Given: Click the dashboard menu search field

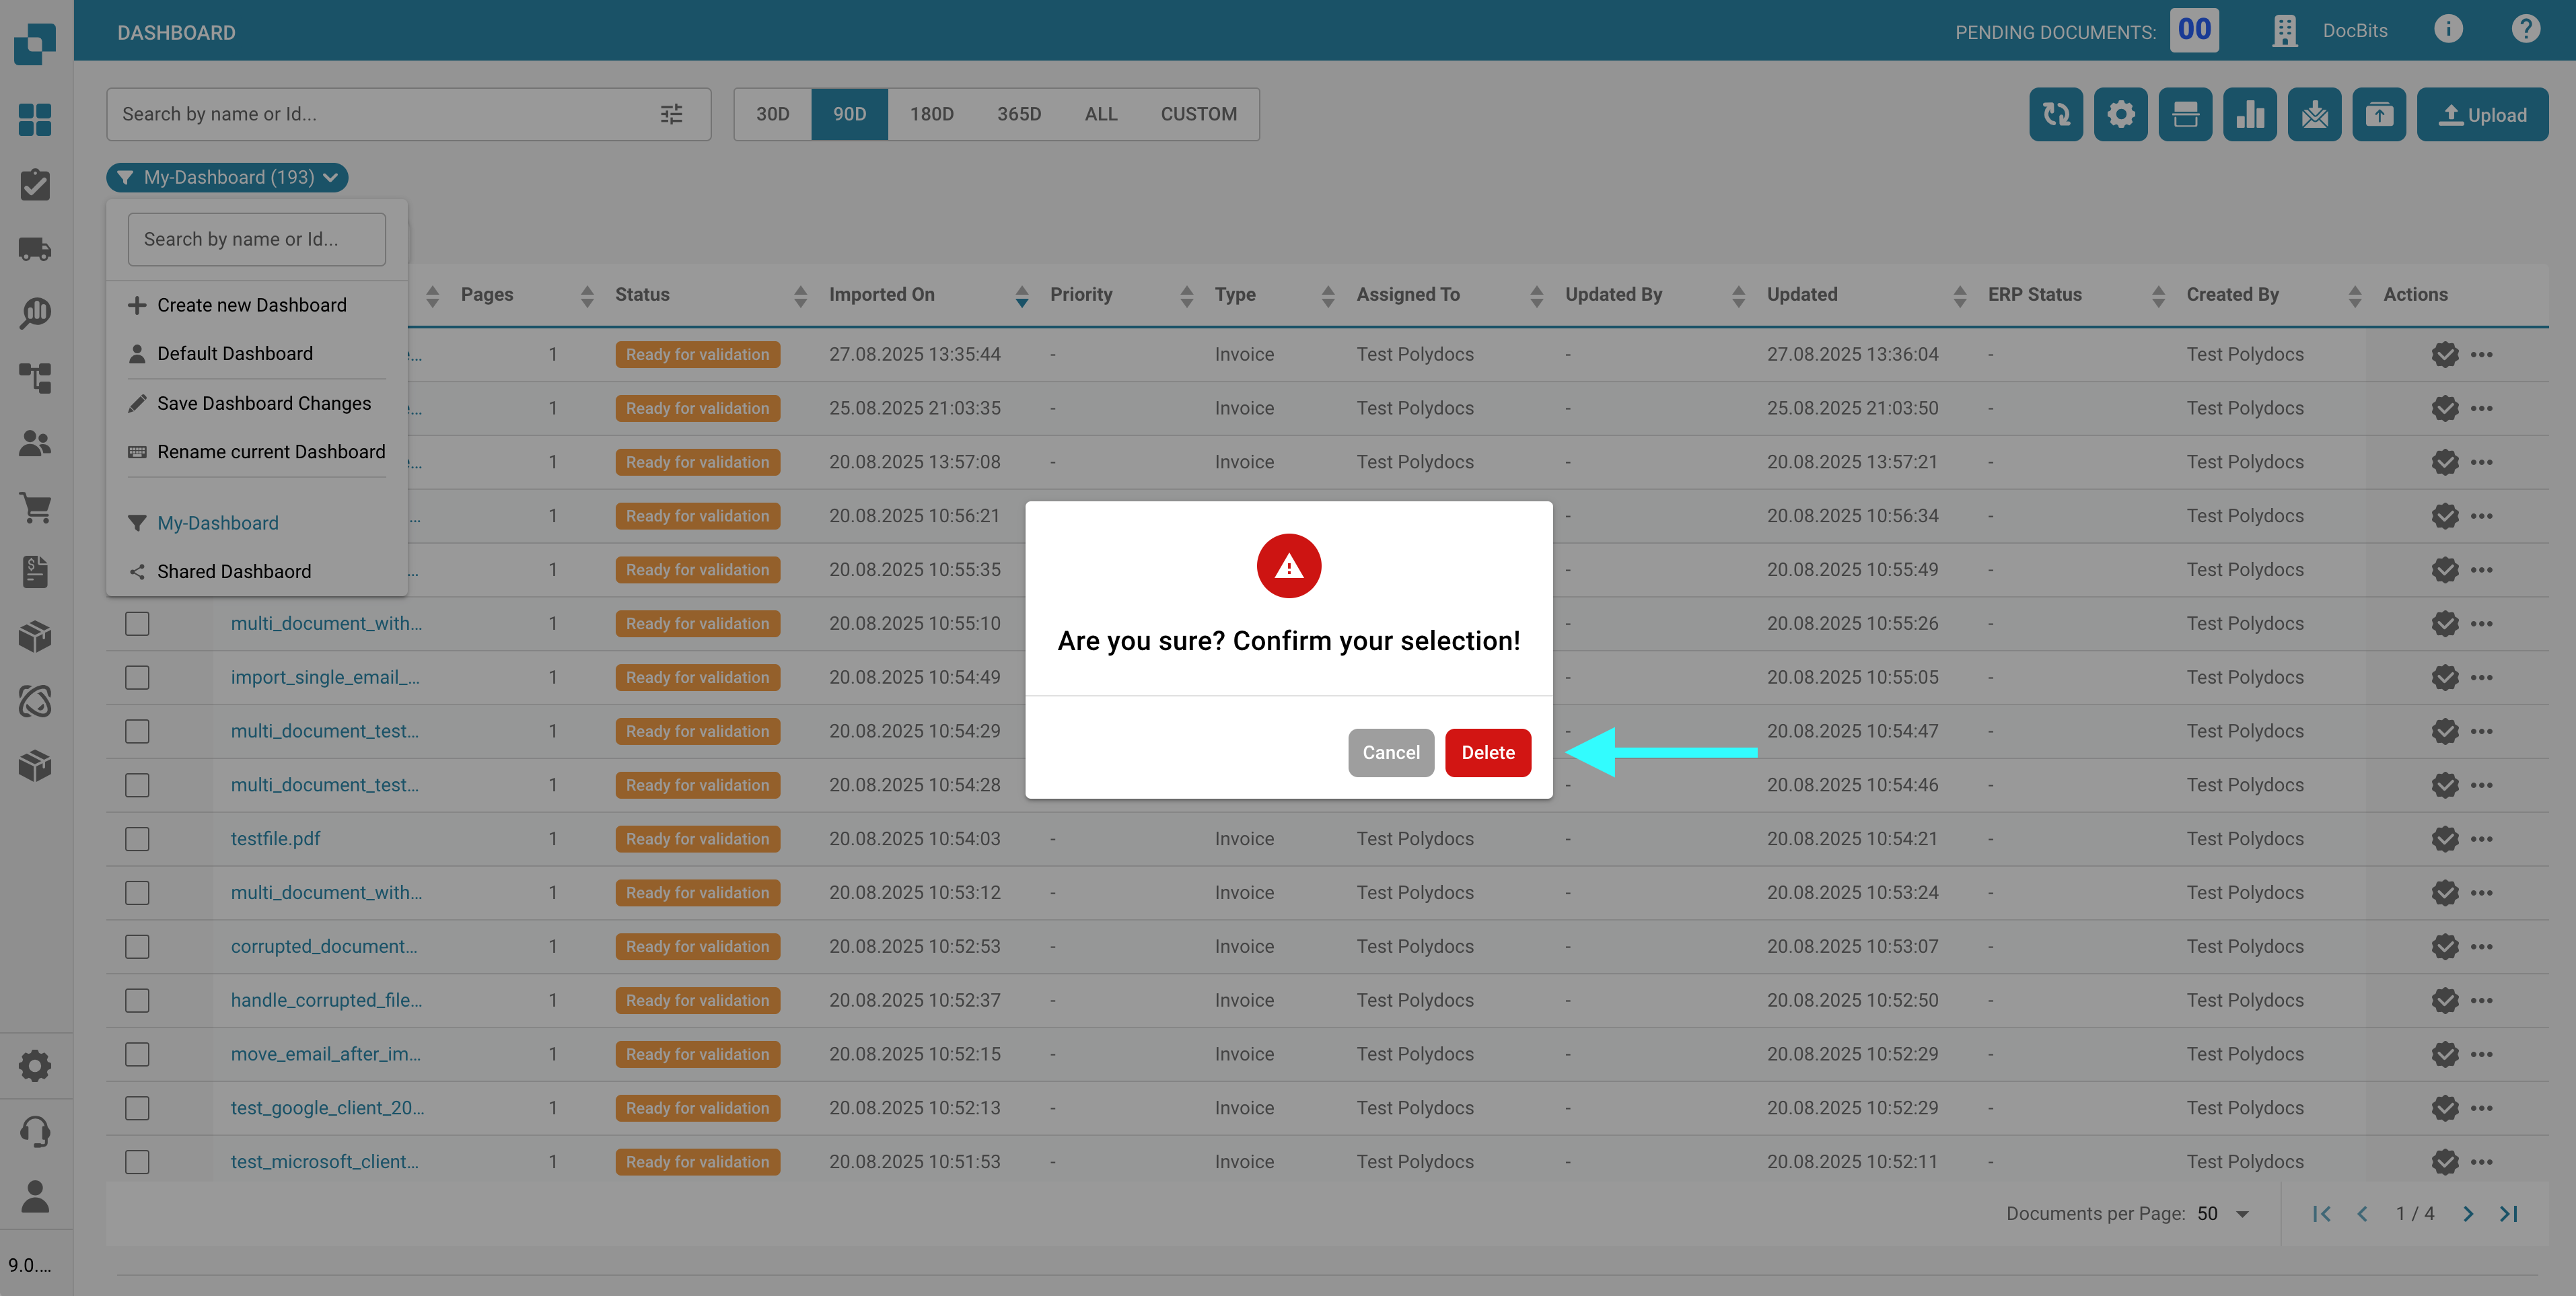Looking at the screenshot, I should 256,239.
